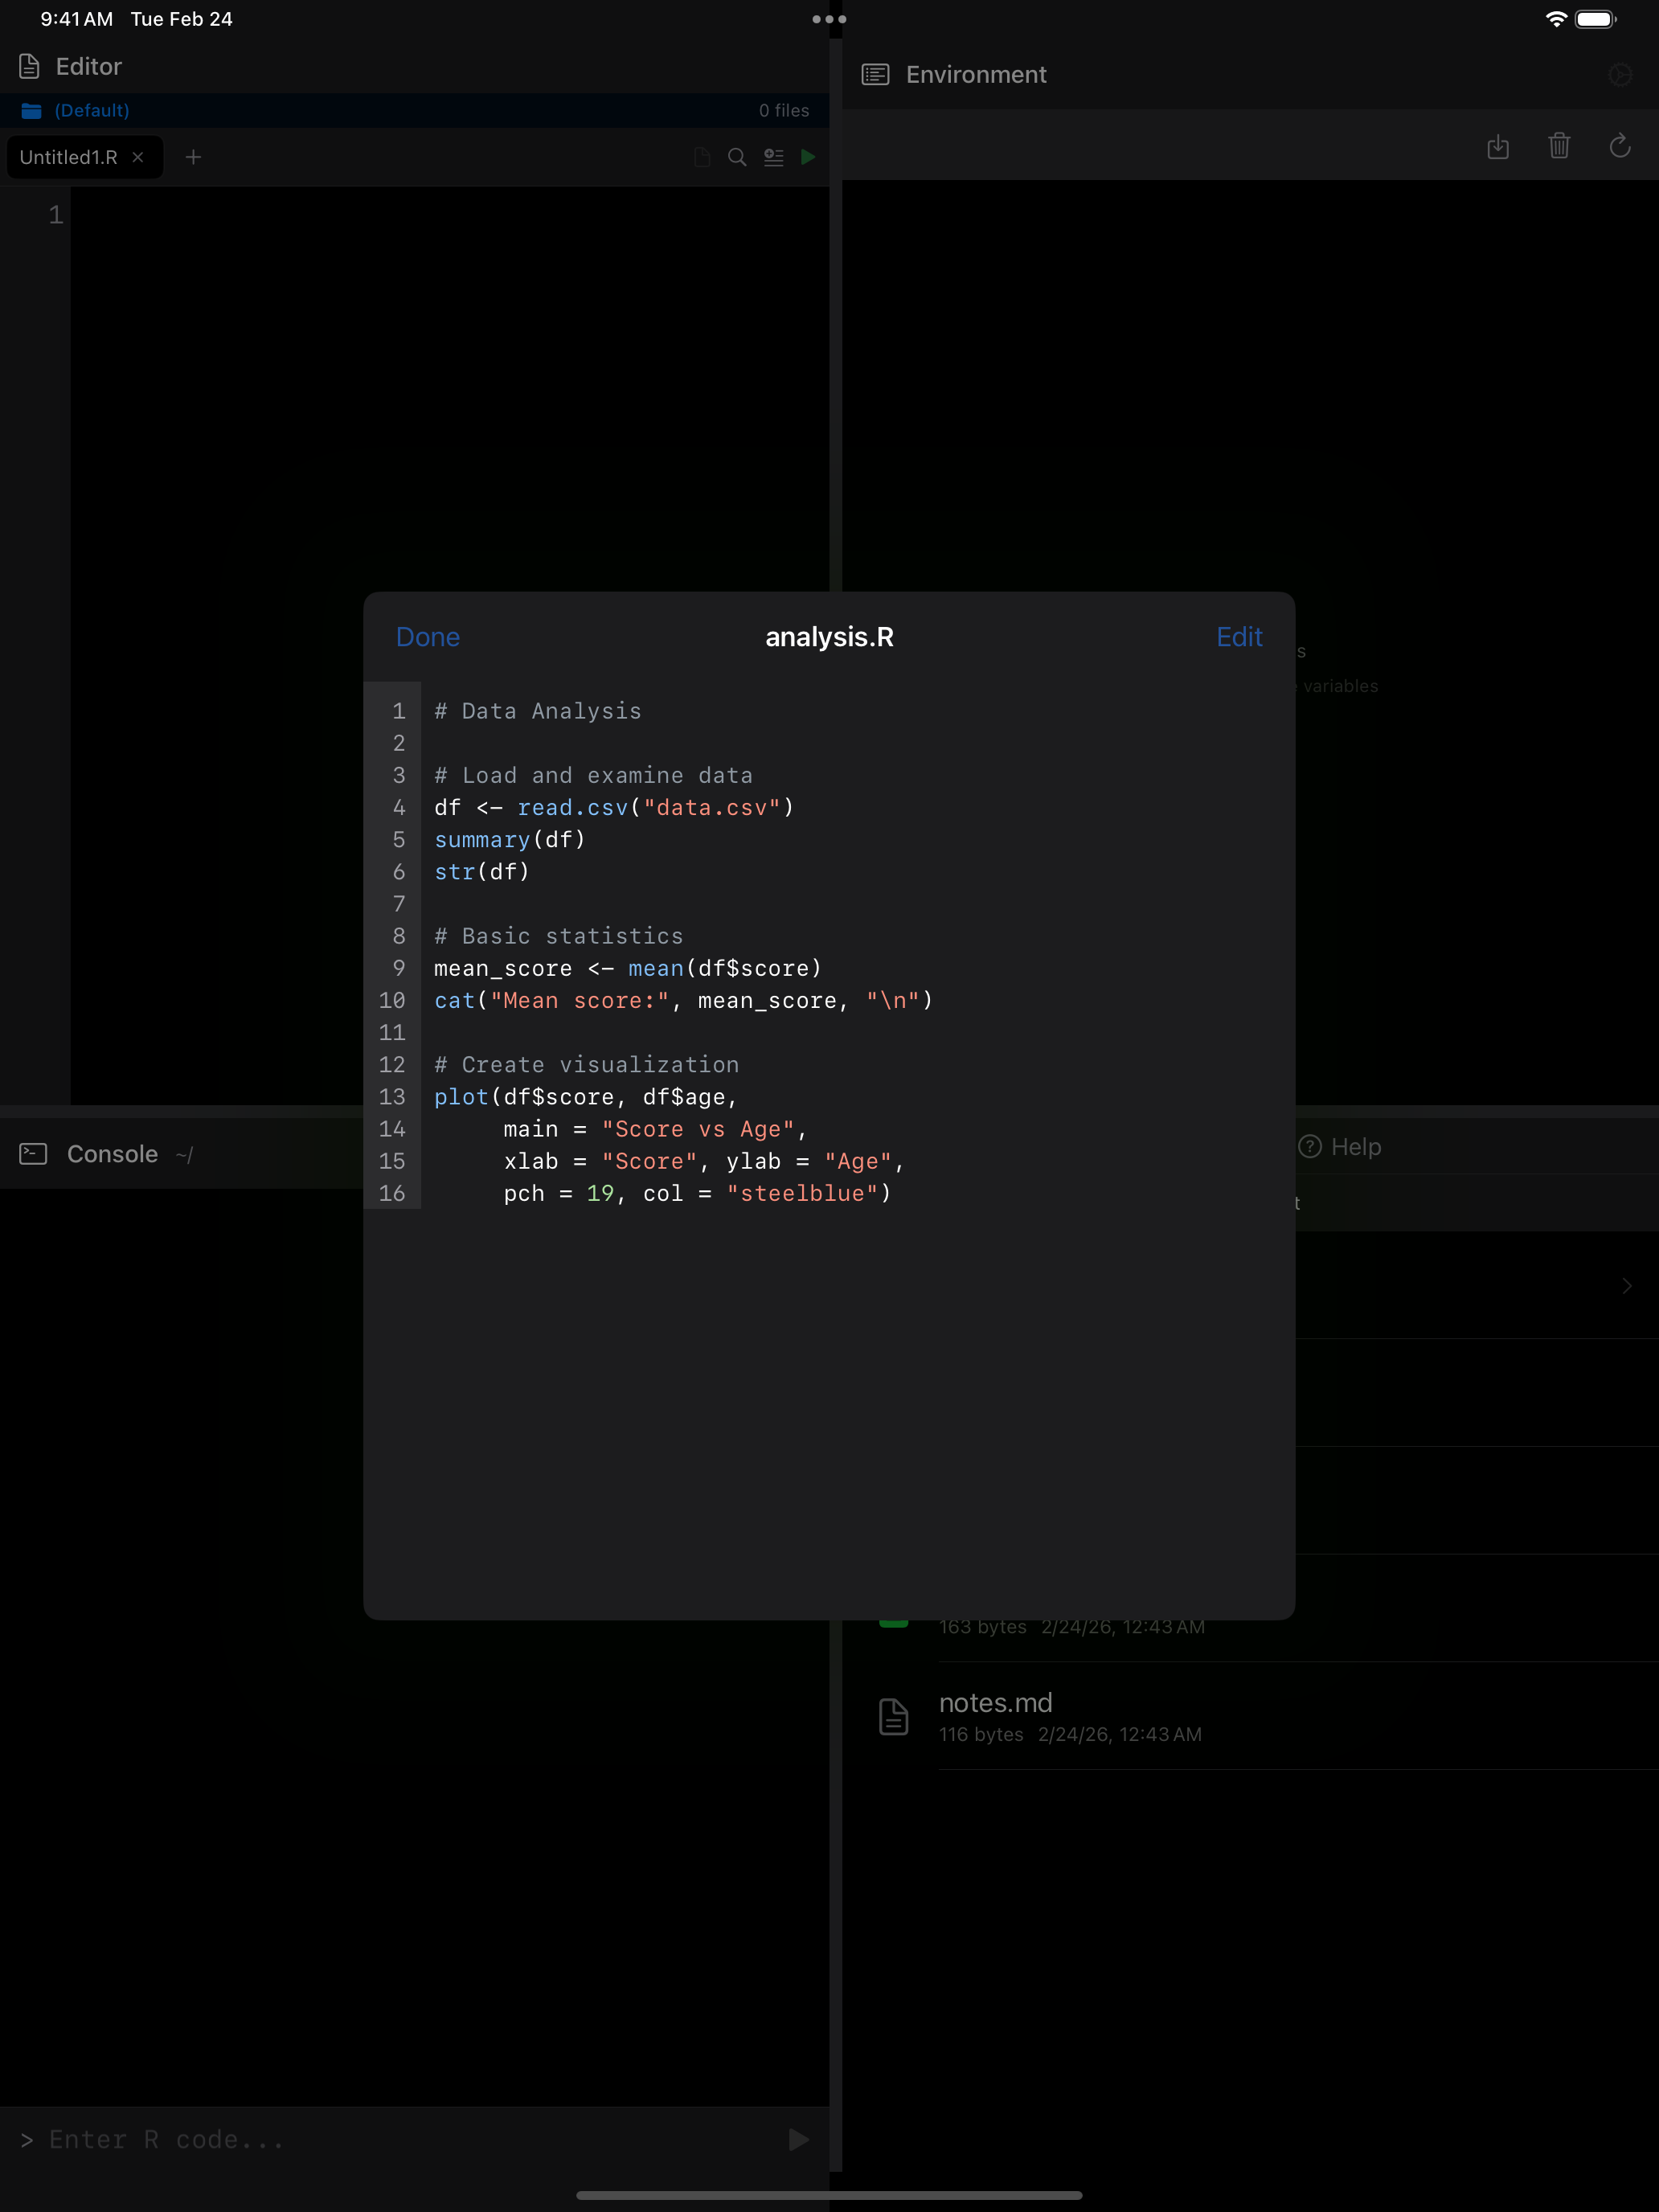Refresh the Environment panel

pos(1620,146)
